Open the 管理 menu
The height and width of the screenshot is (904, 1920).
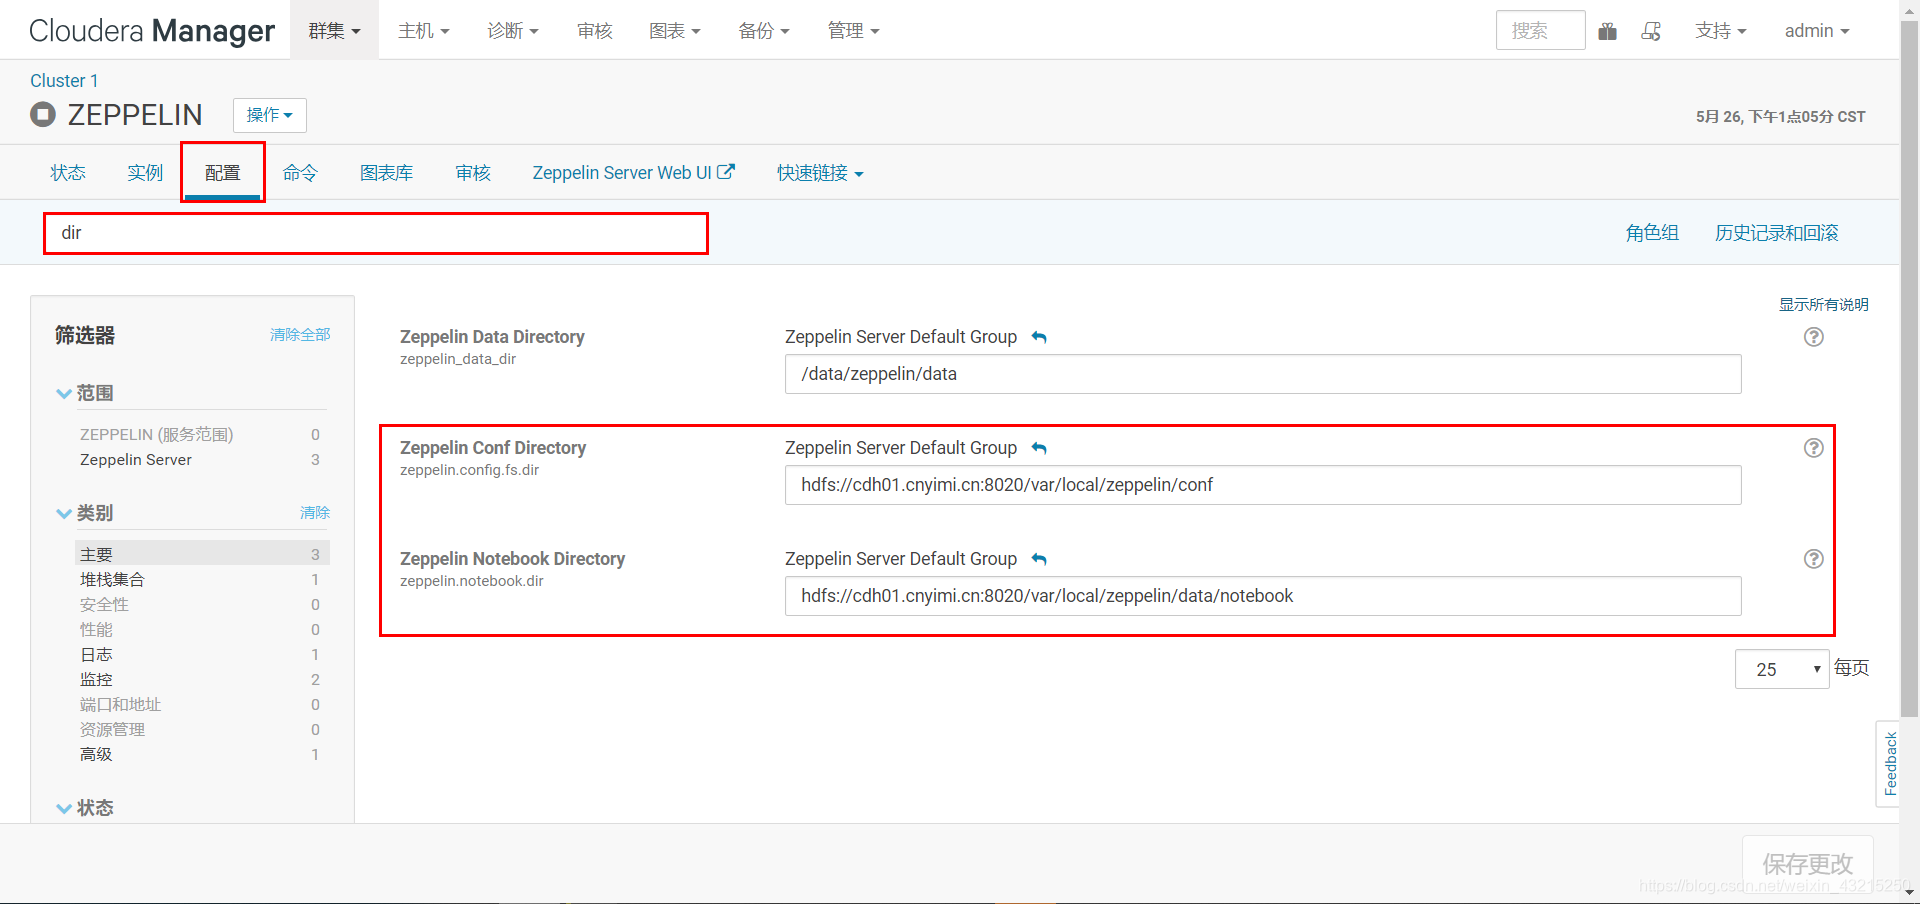point(853,31)
